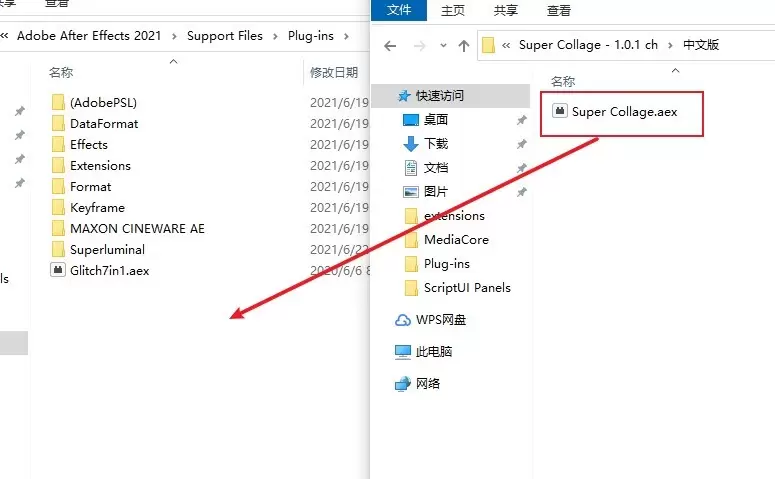This screenshot has height=479, width=775.
Task: Click Support Files breadcrumb segment
Action: 225,36
